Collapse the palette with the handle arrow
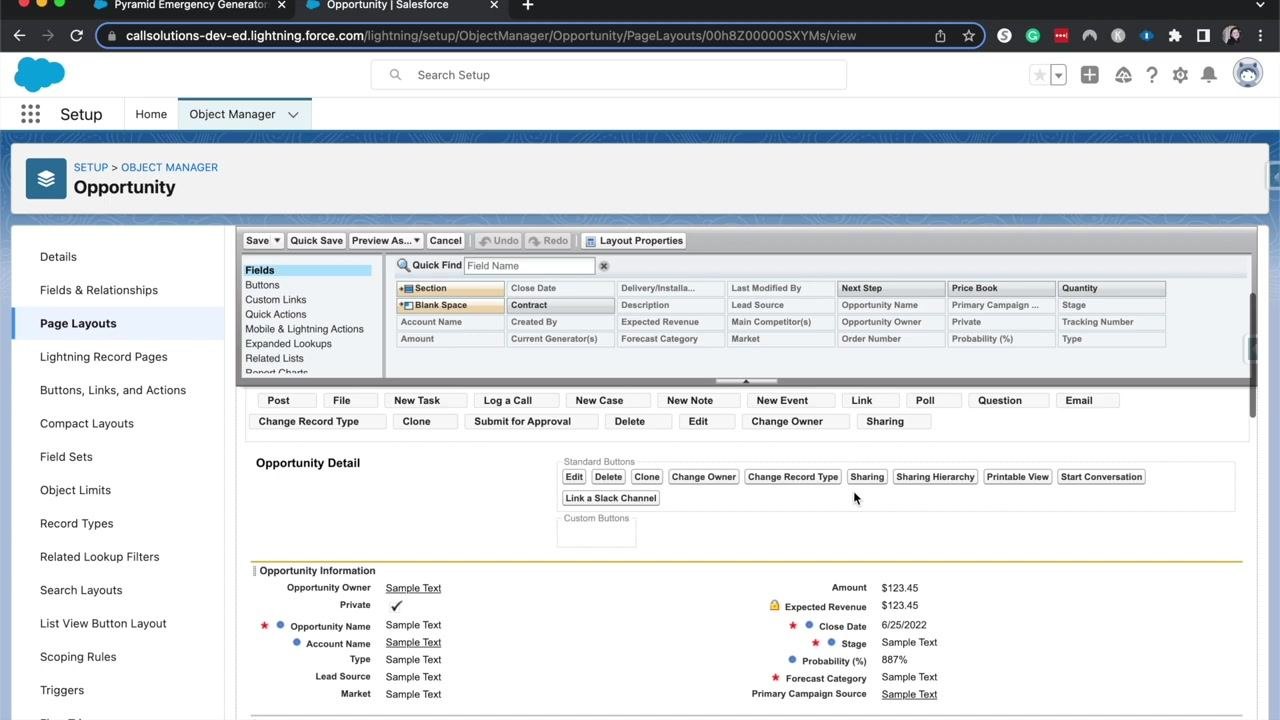Image resolution: width=1280 pixels, height=720 pixels. [x=746, y=381]
